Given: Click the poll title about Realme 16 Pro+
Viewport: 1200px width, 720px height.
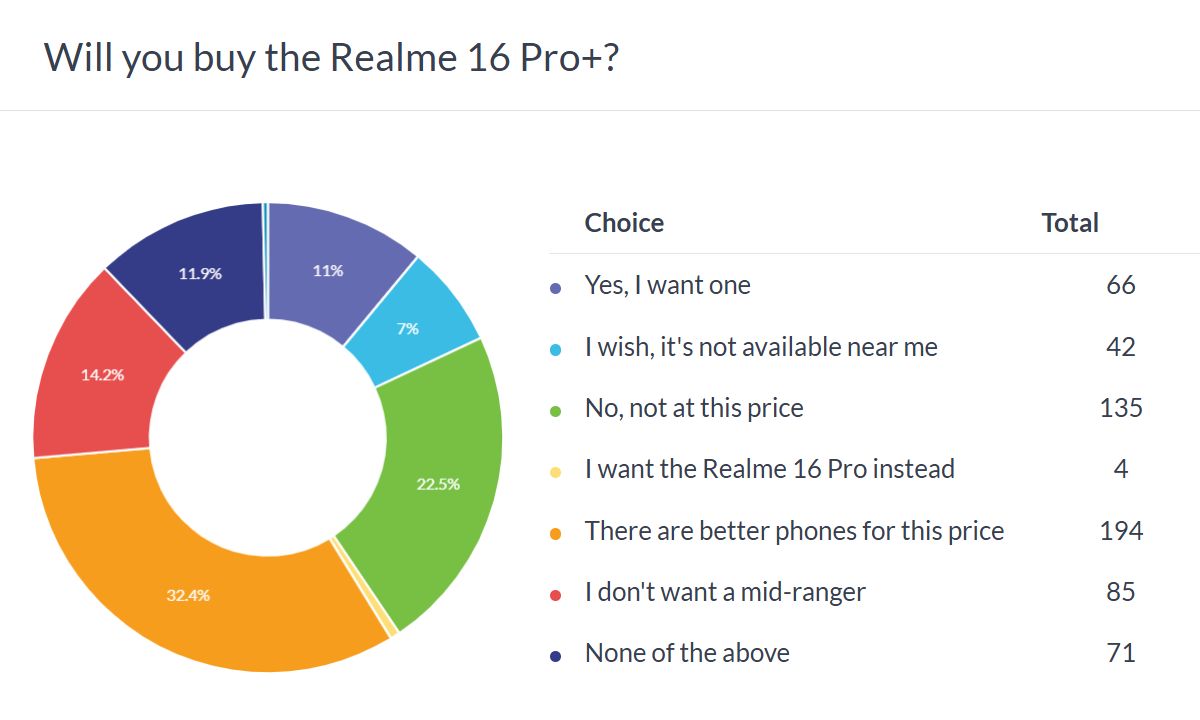Looking at the screenshot, I should (x=332, y=58).
